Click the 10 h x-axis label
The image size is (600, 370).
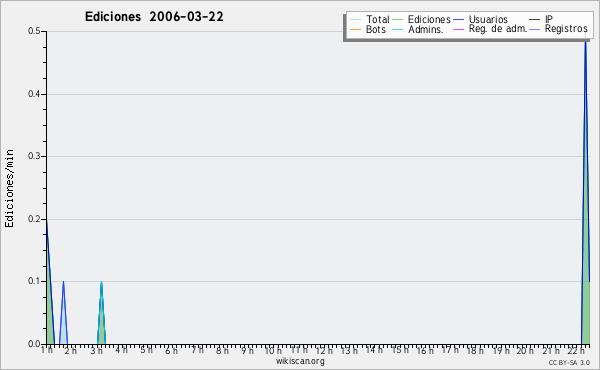click(273, 350)
